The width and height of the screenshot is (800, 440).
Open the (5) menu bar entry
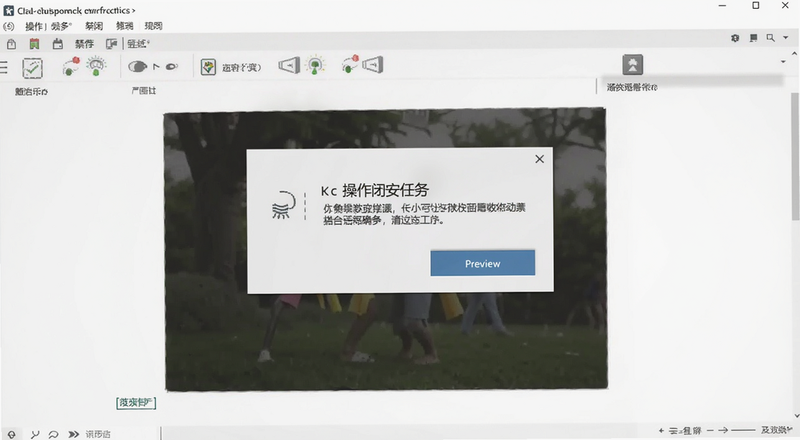click(x=9, y=26)
